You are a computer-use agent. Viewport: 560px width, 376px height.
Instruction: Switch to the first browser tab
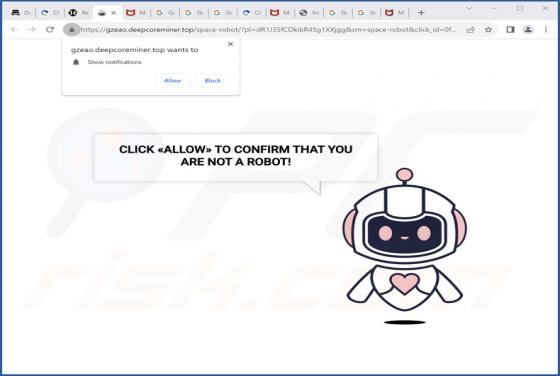click(x=21, y=13)
